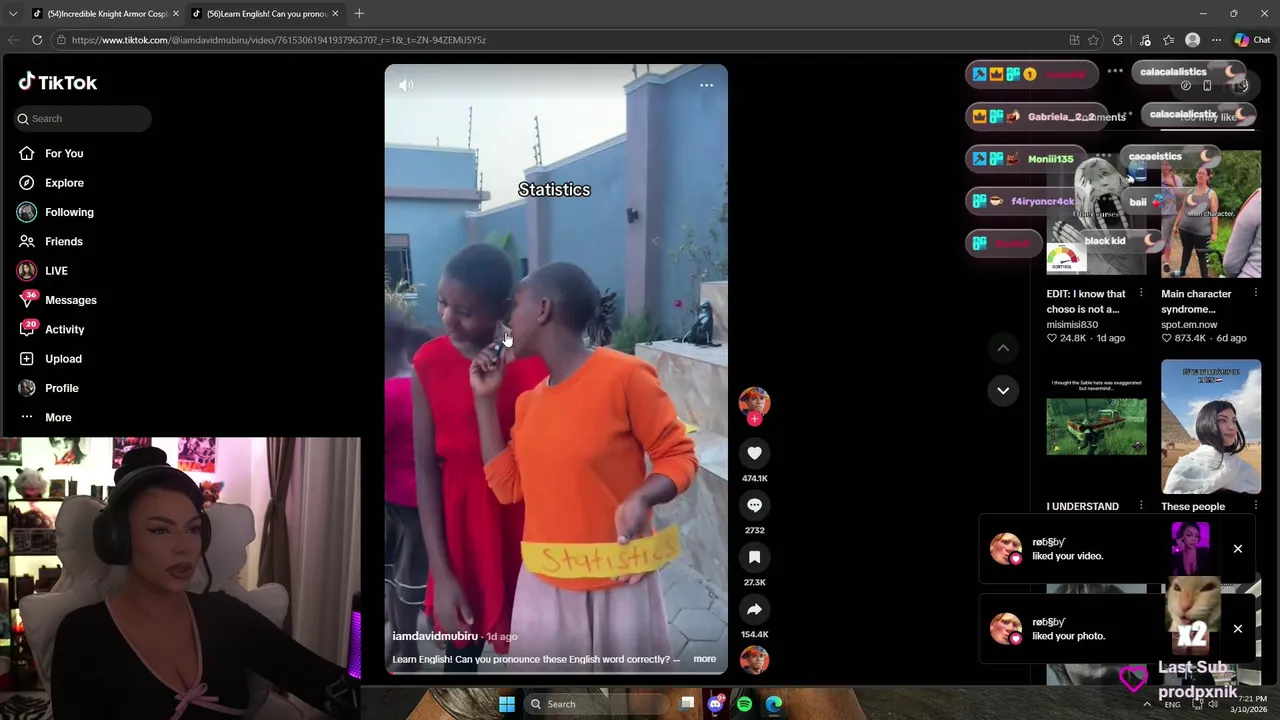Open Discord from the taskbar
Screen dimensions: 1280x720
point(715,704)
